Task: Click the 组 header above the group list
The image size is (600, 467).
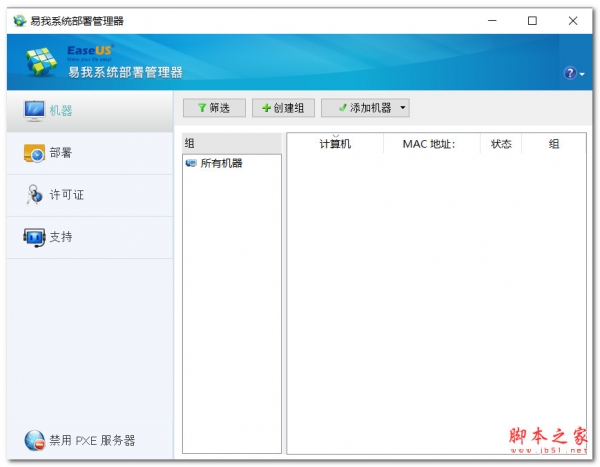Action: click(x=232, y=144)
